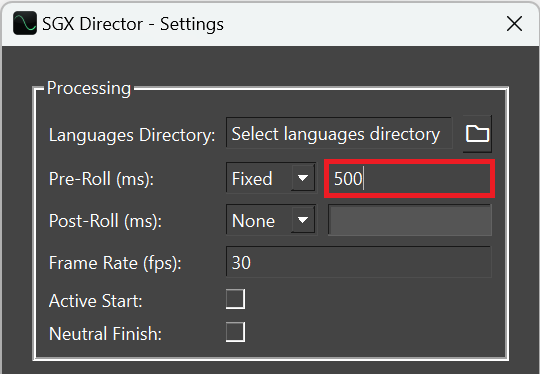
Task: Click the SGX Director waveform app icon
Action: pos(25,23)
